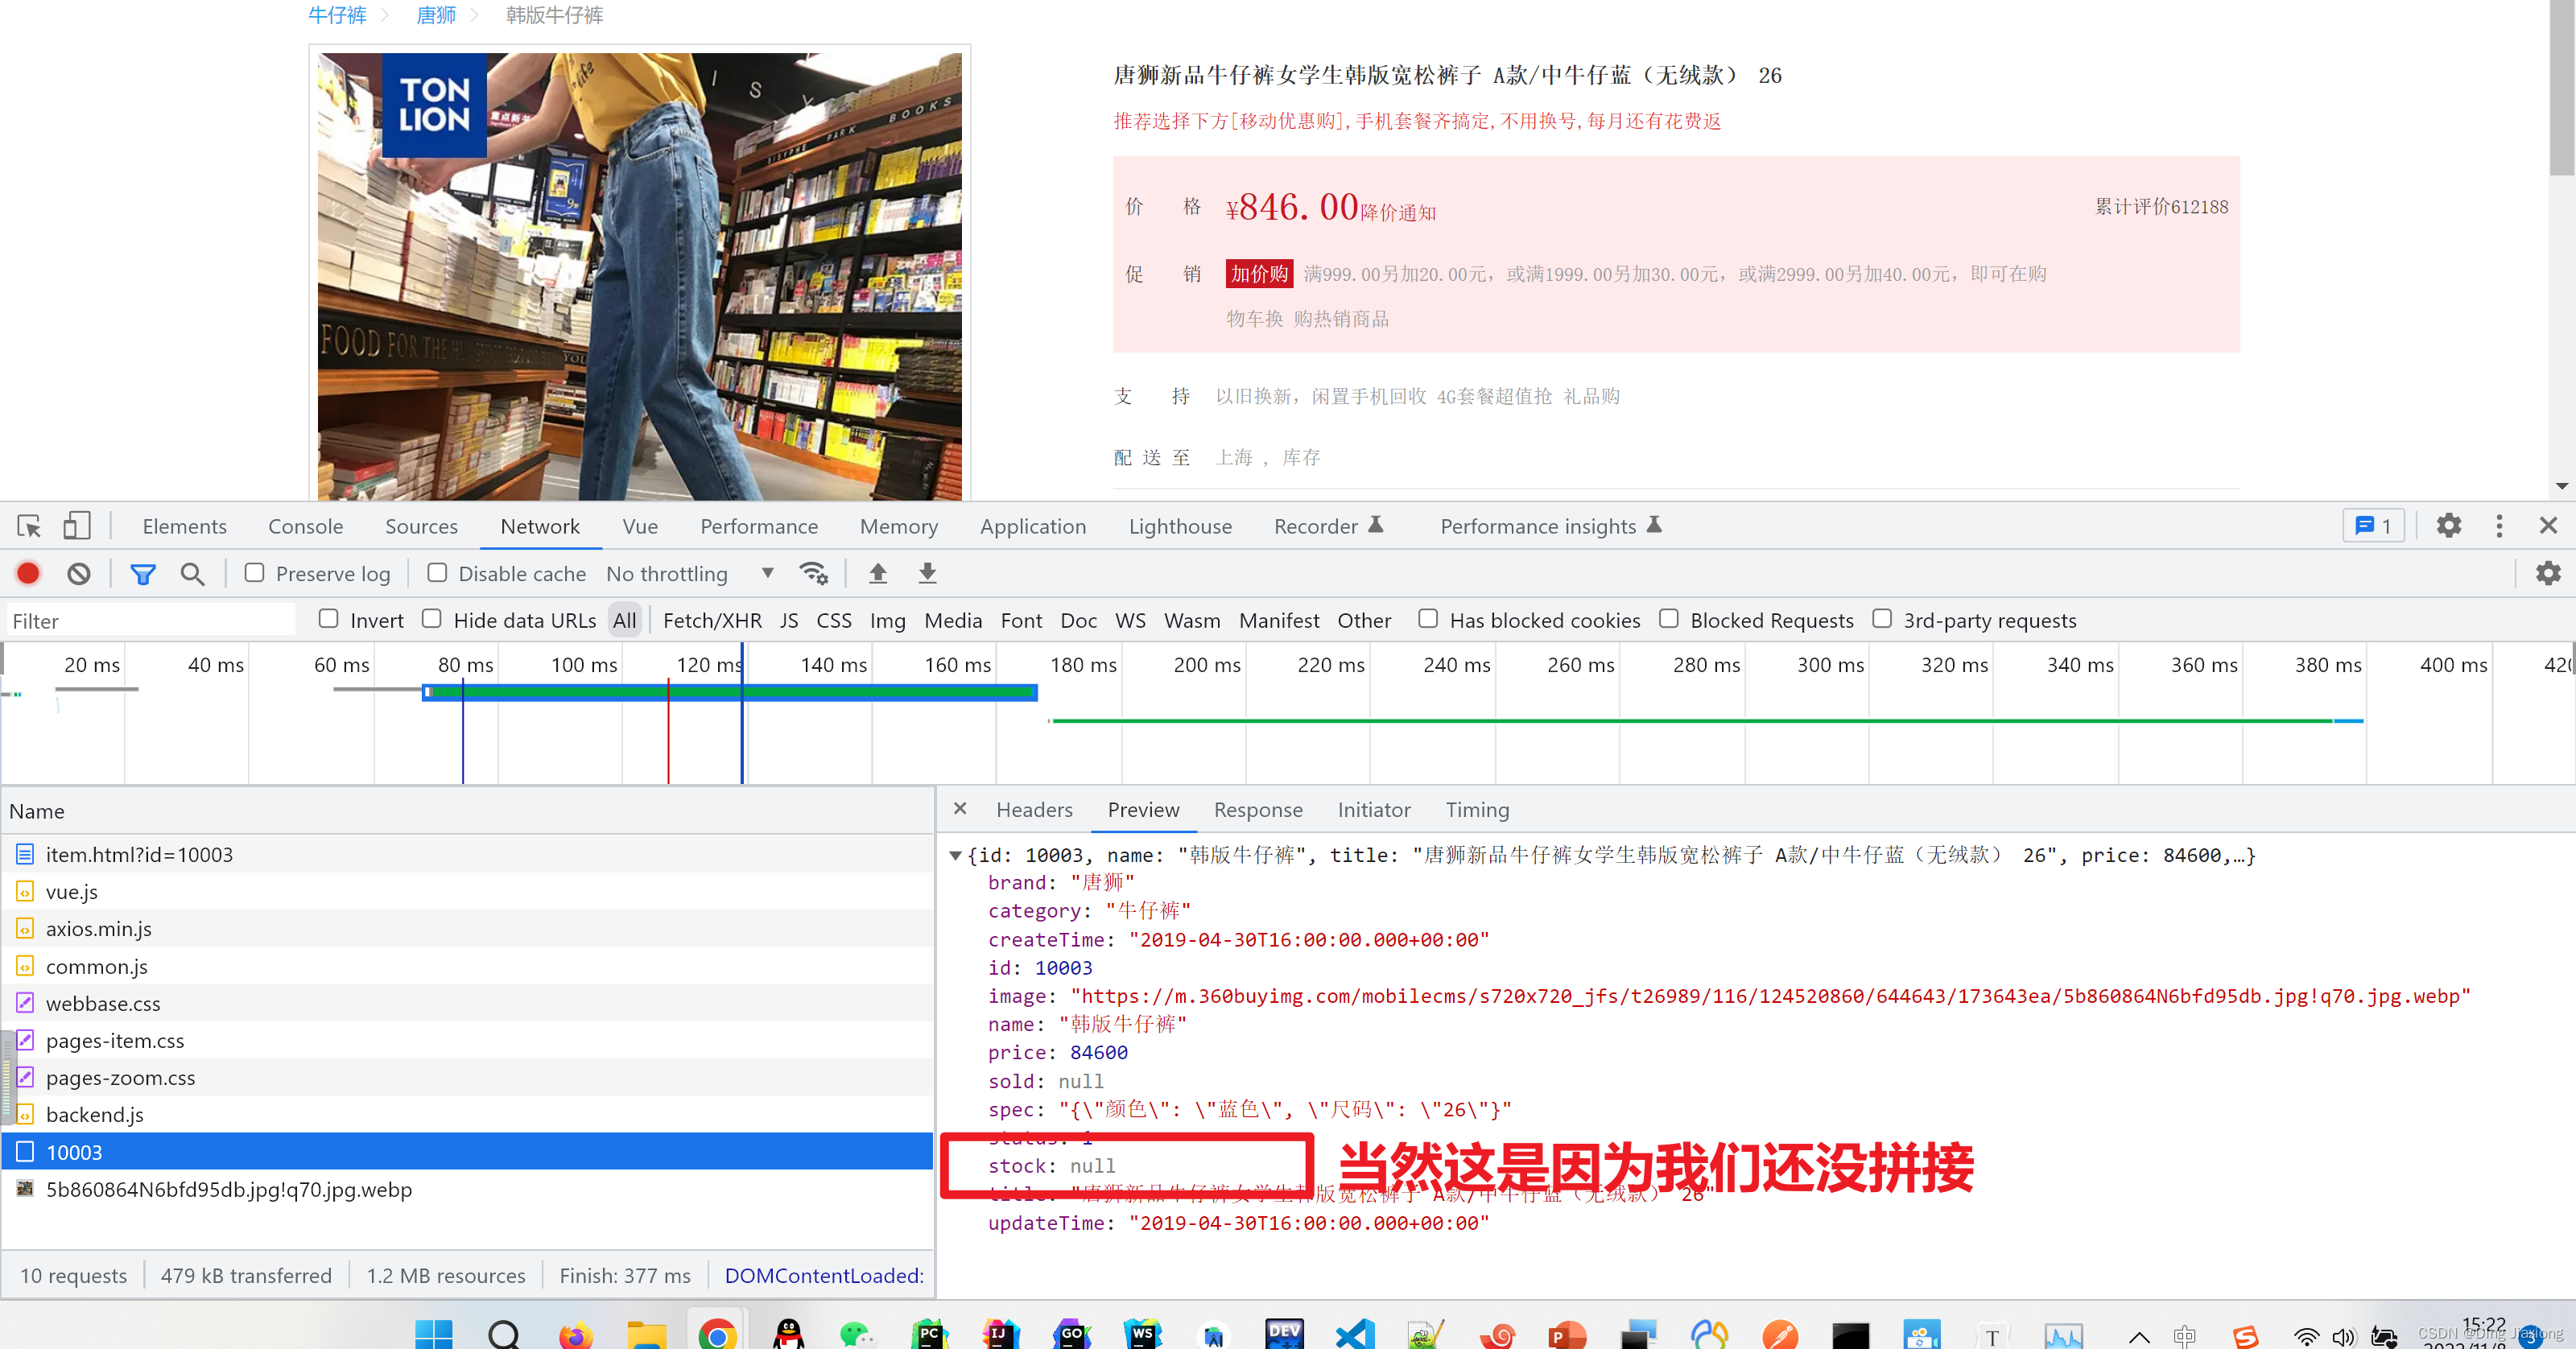Select the inspect element picker icon
This screenshot has width=2576, height=1349.
coord(29,526)
